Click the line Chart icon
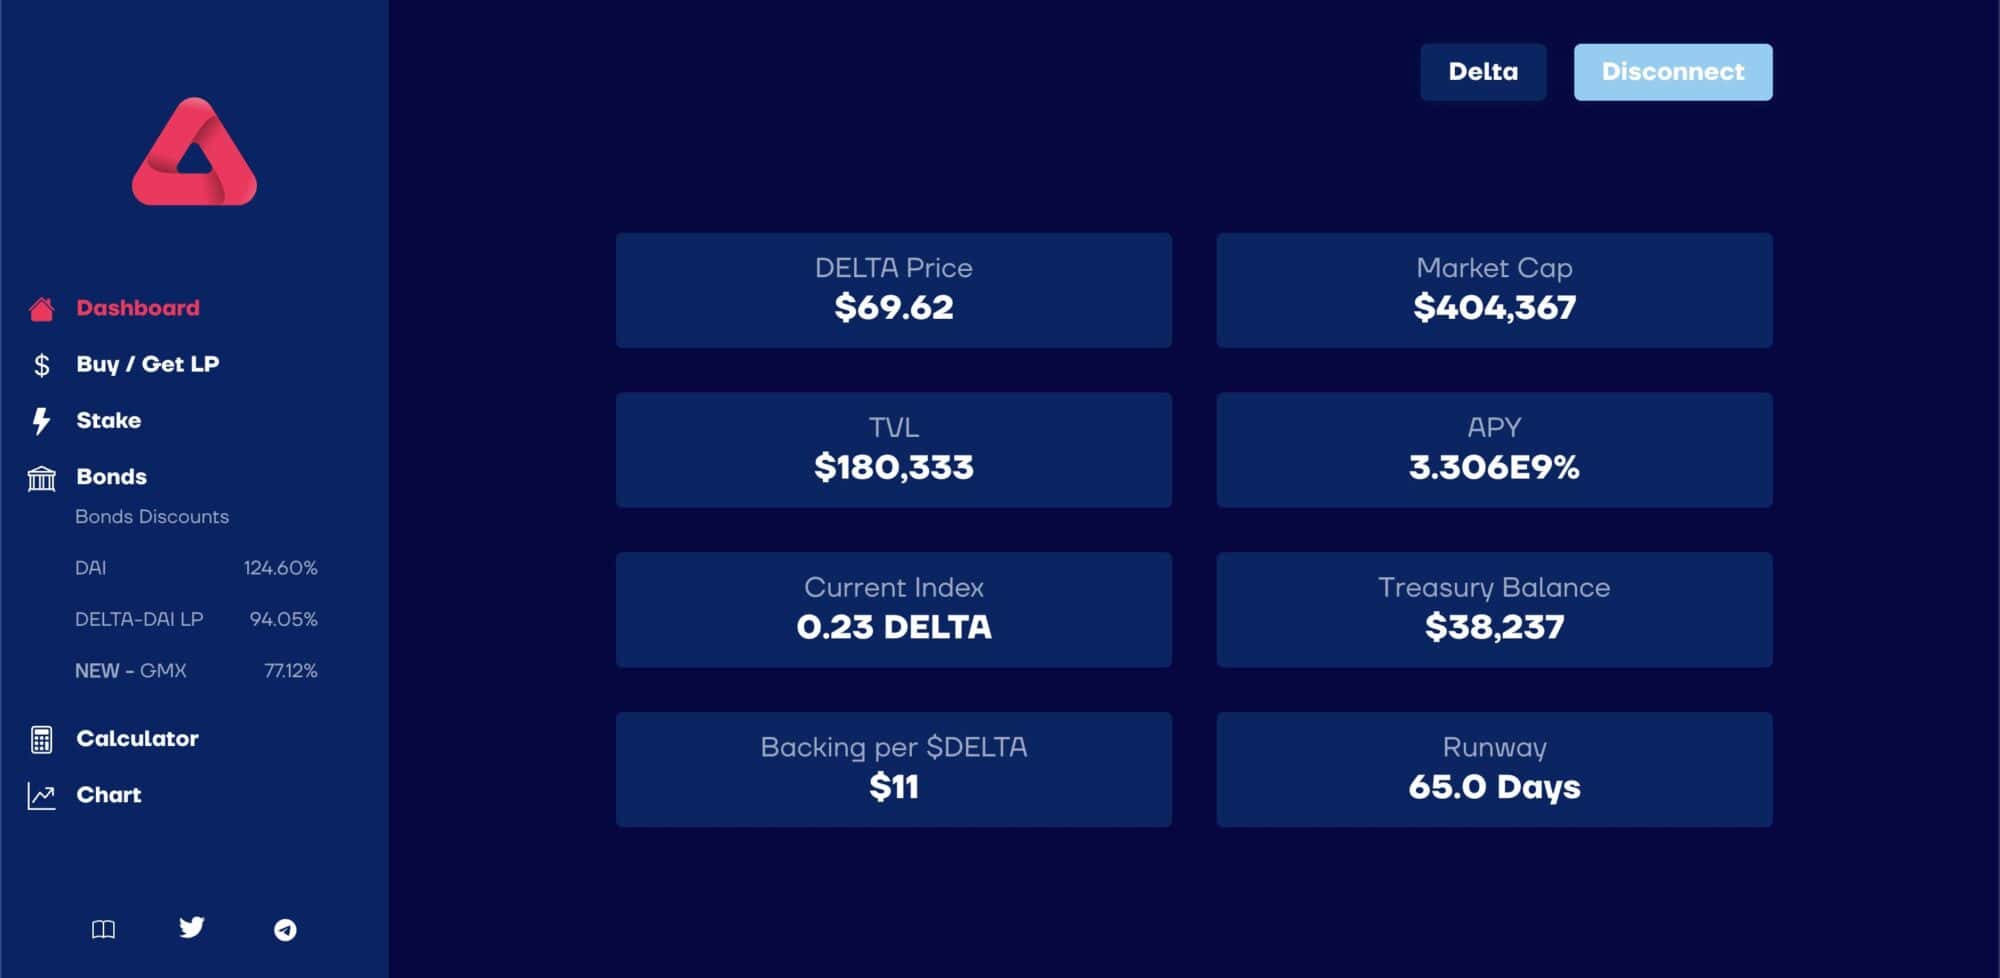Viewport: 2000px width, 978px height. (41, 796)
